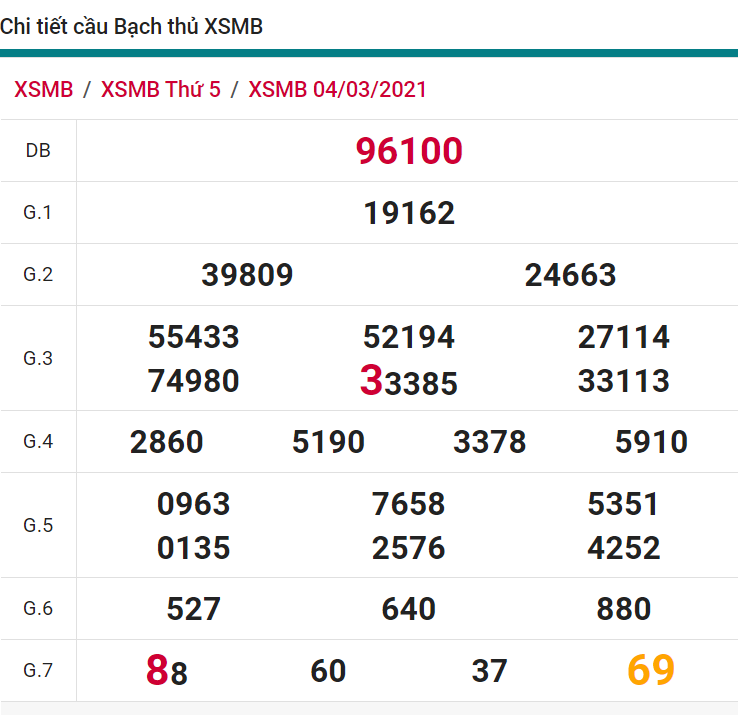
Task: Select third prize number 33113
Action: click(623, 381)
